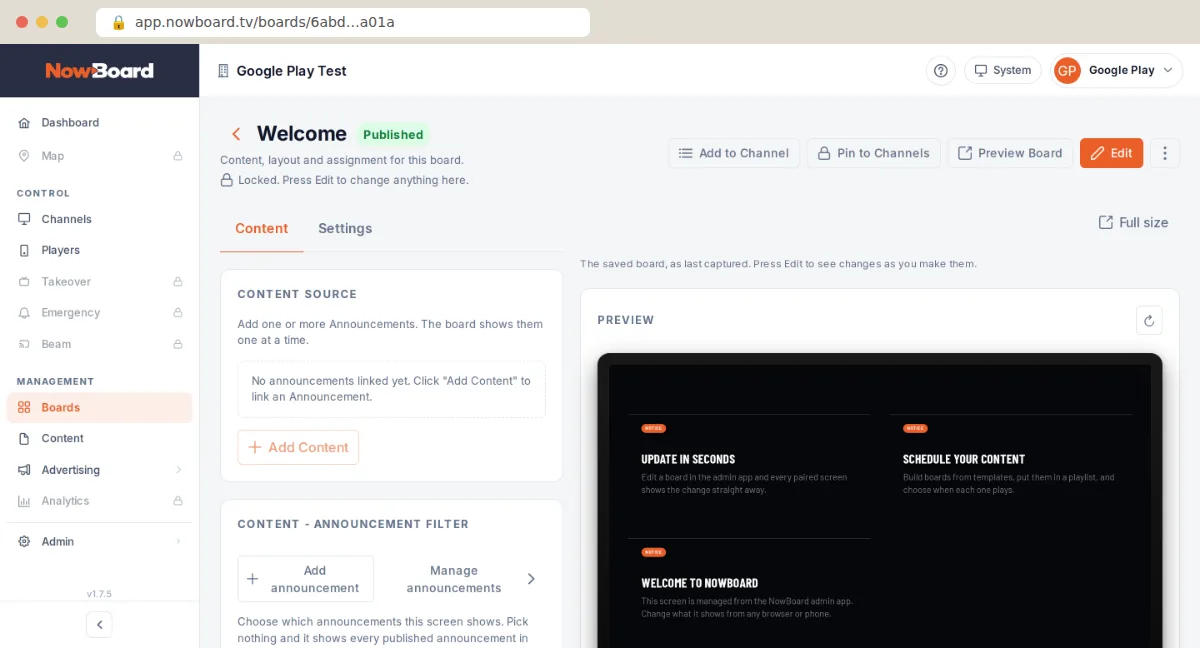The width and height of the screenshot is (1200, 648).
Task: Go back using the arrow beside Welcome
Action: [x=236, y=134]
